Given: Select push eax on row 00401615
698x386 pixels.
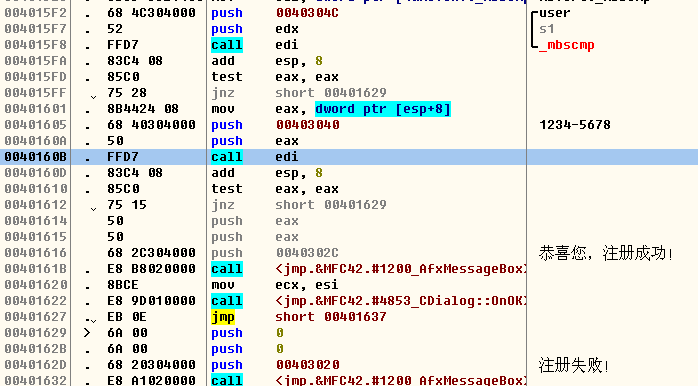Looking at the screenshot, I should click(x=255, y=237).
